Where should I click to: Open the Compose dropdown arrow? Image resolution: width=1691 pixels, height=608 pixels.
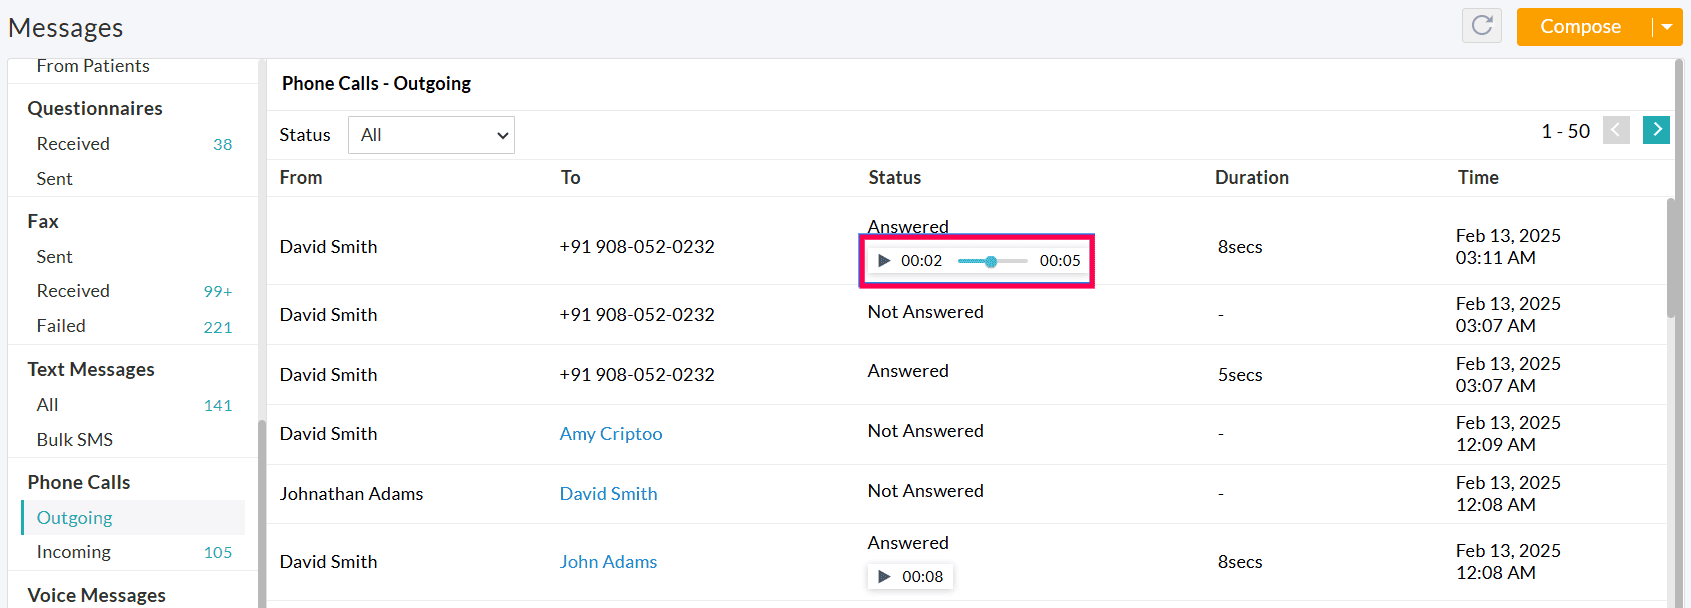click(1667, 27)
